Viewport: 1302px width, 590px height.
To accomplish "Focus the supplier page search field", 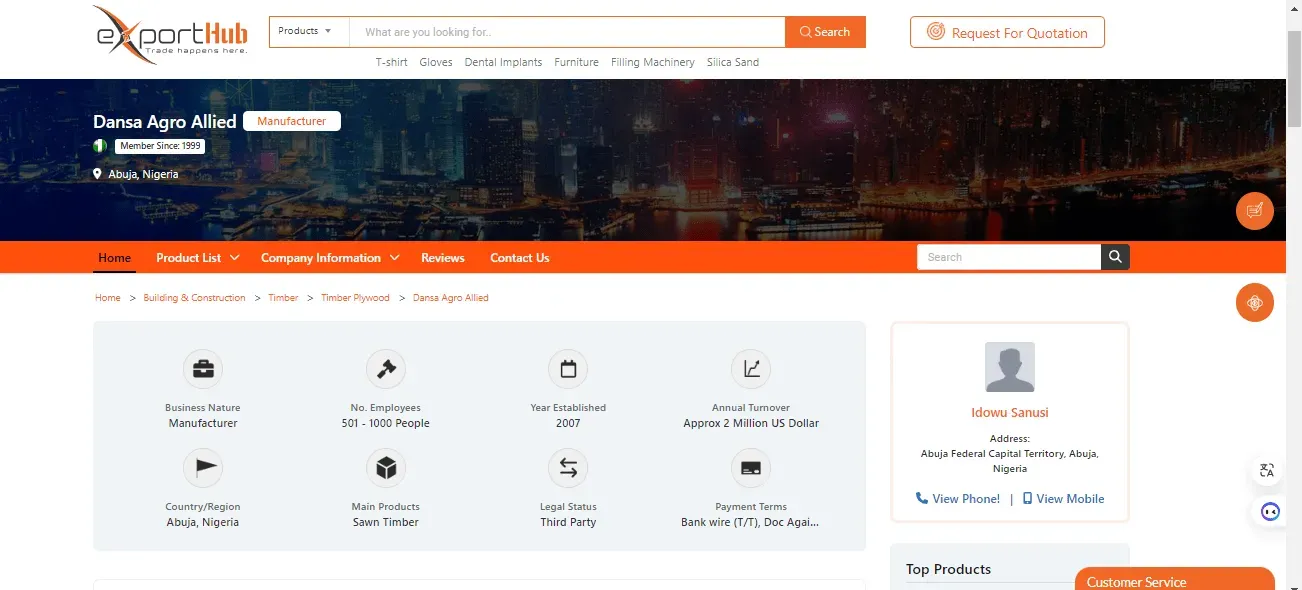I will coord(1009,257).
